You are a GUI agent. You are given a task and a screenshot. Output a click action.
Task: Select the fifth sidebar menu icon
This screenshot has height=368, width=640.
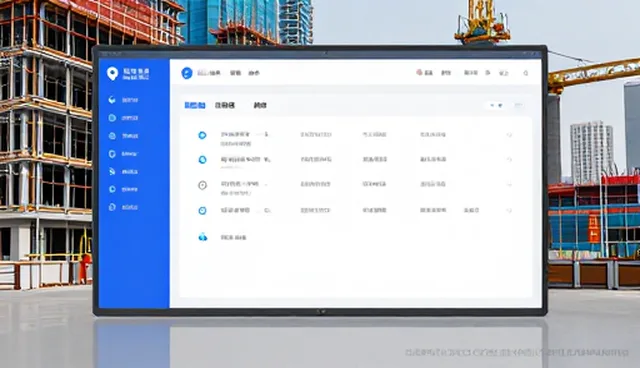pos(112,172)
